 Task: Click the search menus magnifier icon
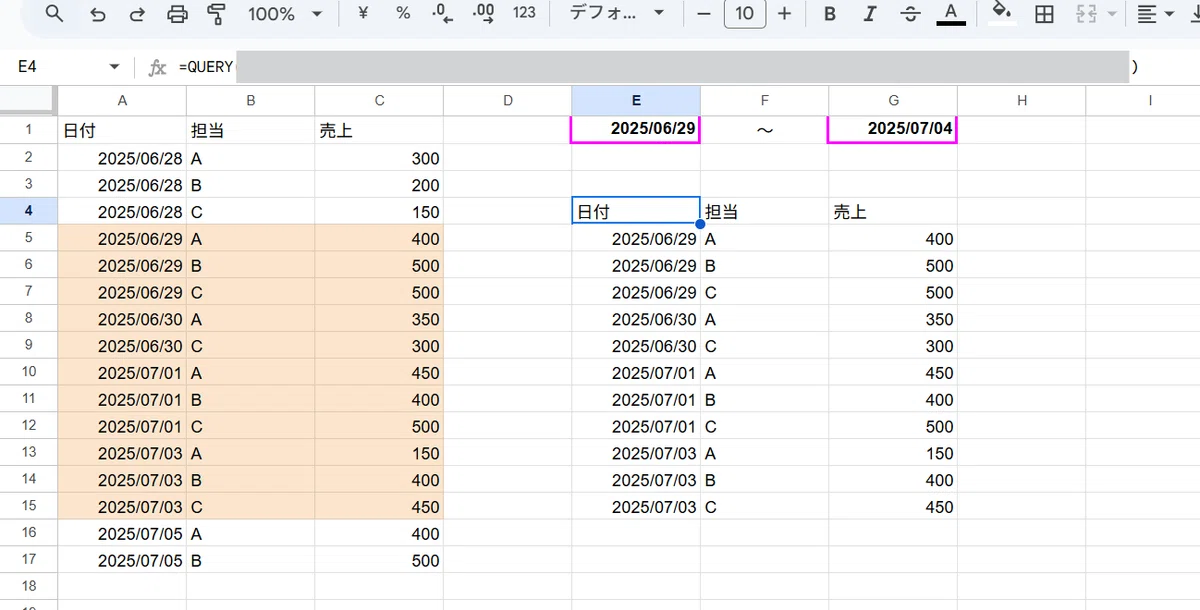(55, 14)
